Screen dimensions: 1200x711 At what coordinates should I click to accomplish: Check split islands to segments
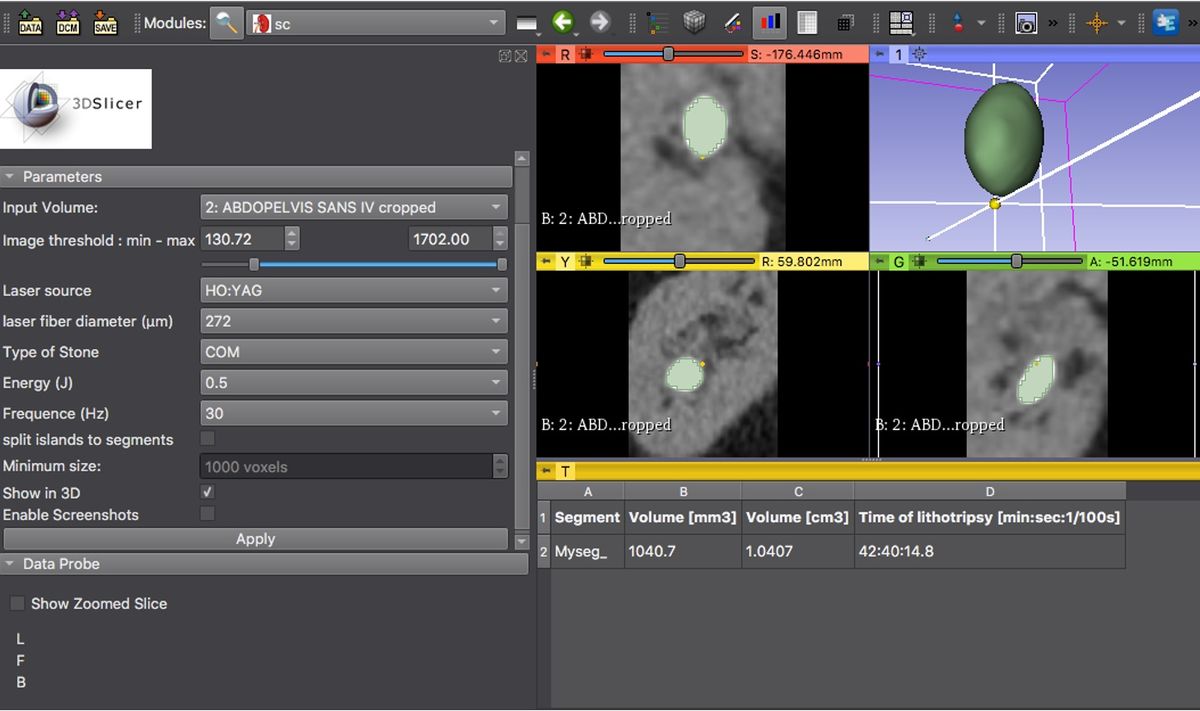(x=207, y=440)
